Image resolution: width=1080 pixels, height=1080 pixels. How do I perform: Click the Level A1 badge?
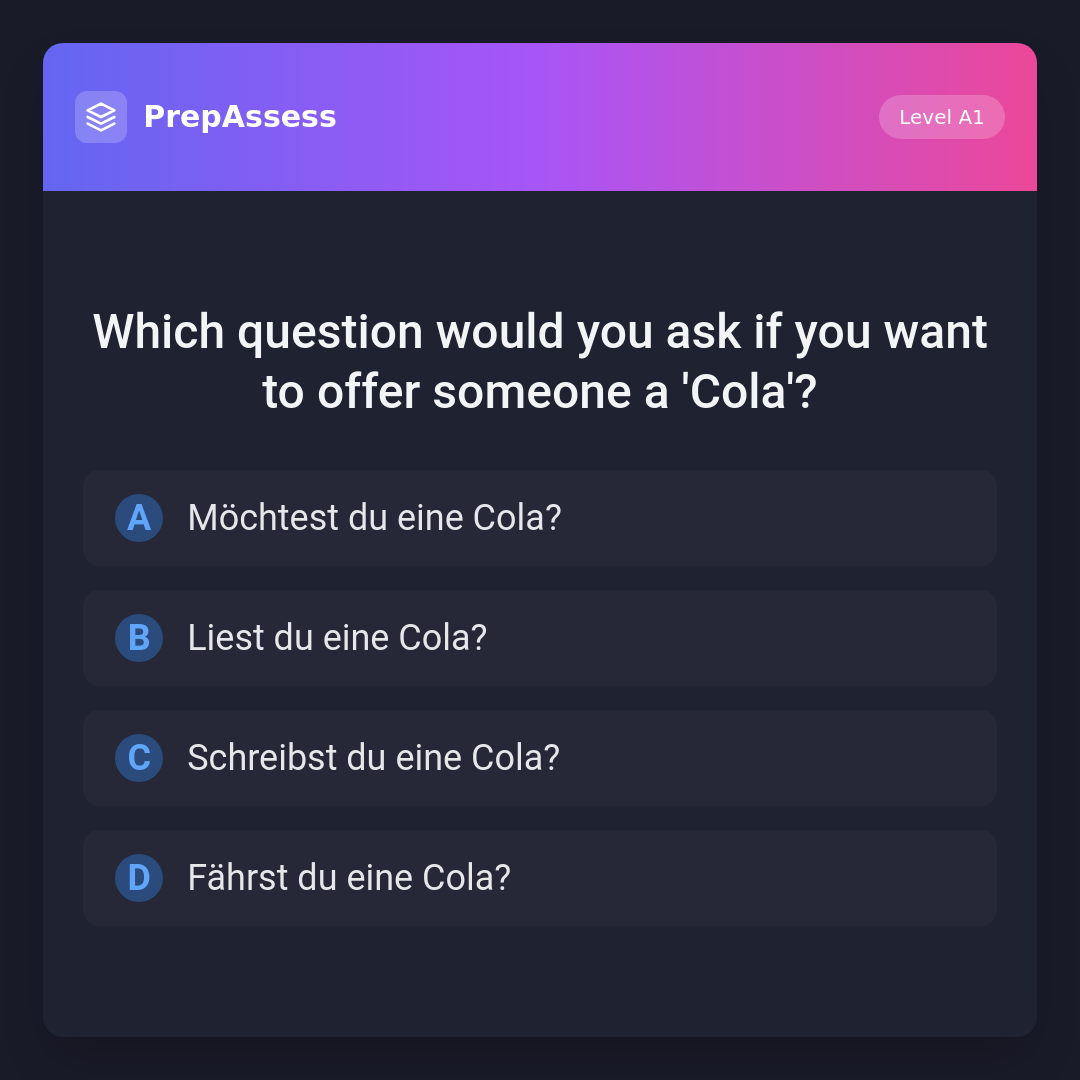(x=941, y=117)
